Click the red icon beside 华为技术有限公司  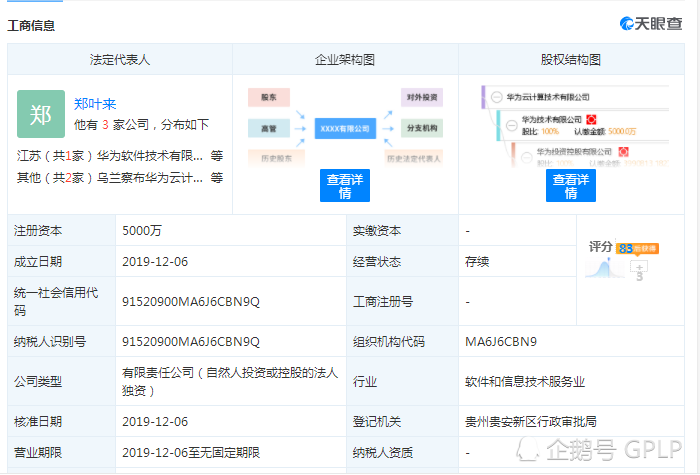pos(591,120)
